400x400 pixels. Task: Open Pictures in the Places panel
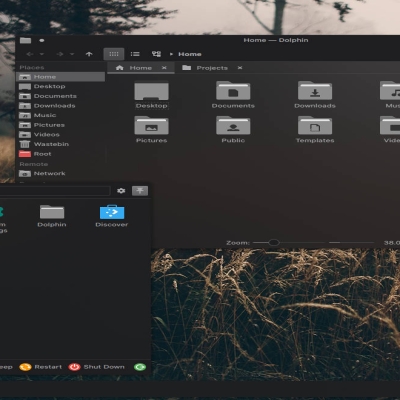coord(61,125)
